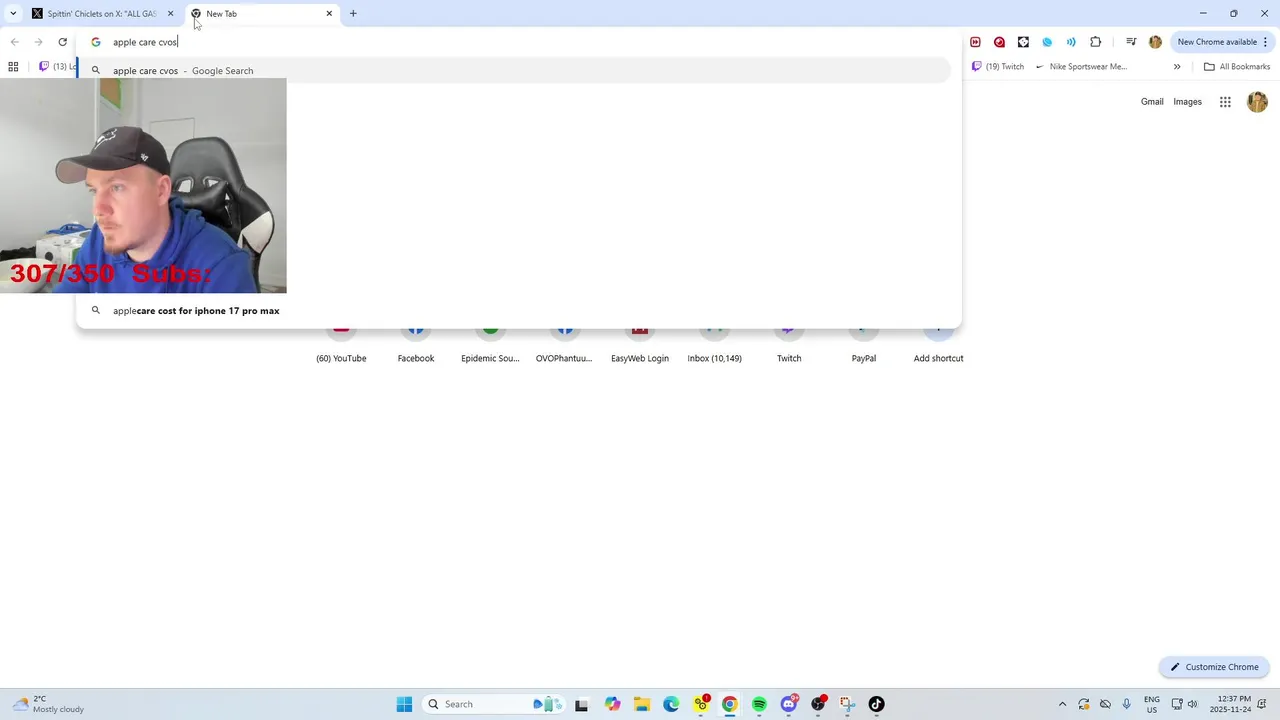Show hidden bookmarks with double chevron

(x=1177, y=67)
